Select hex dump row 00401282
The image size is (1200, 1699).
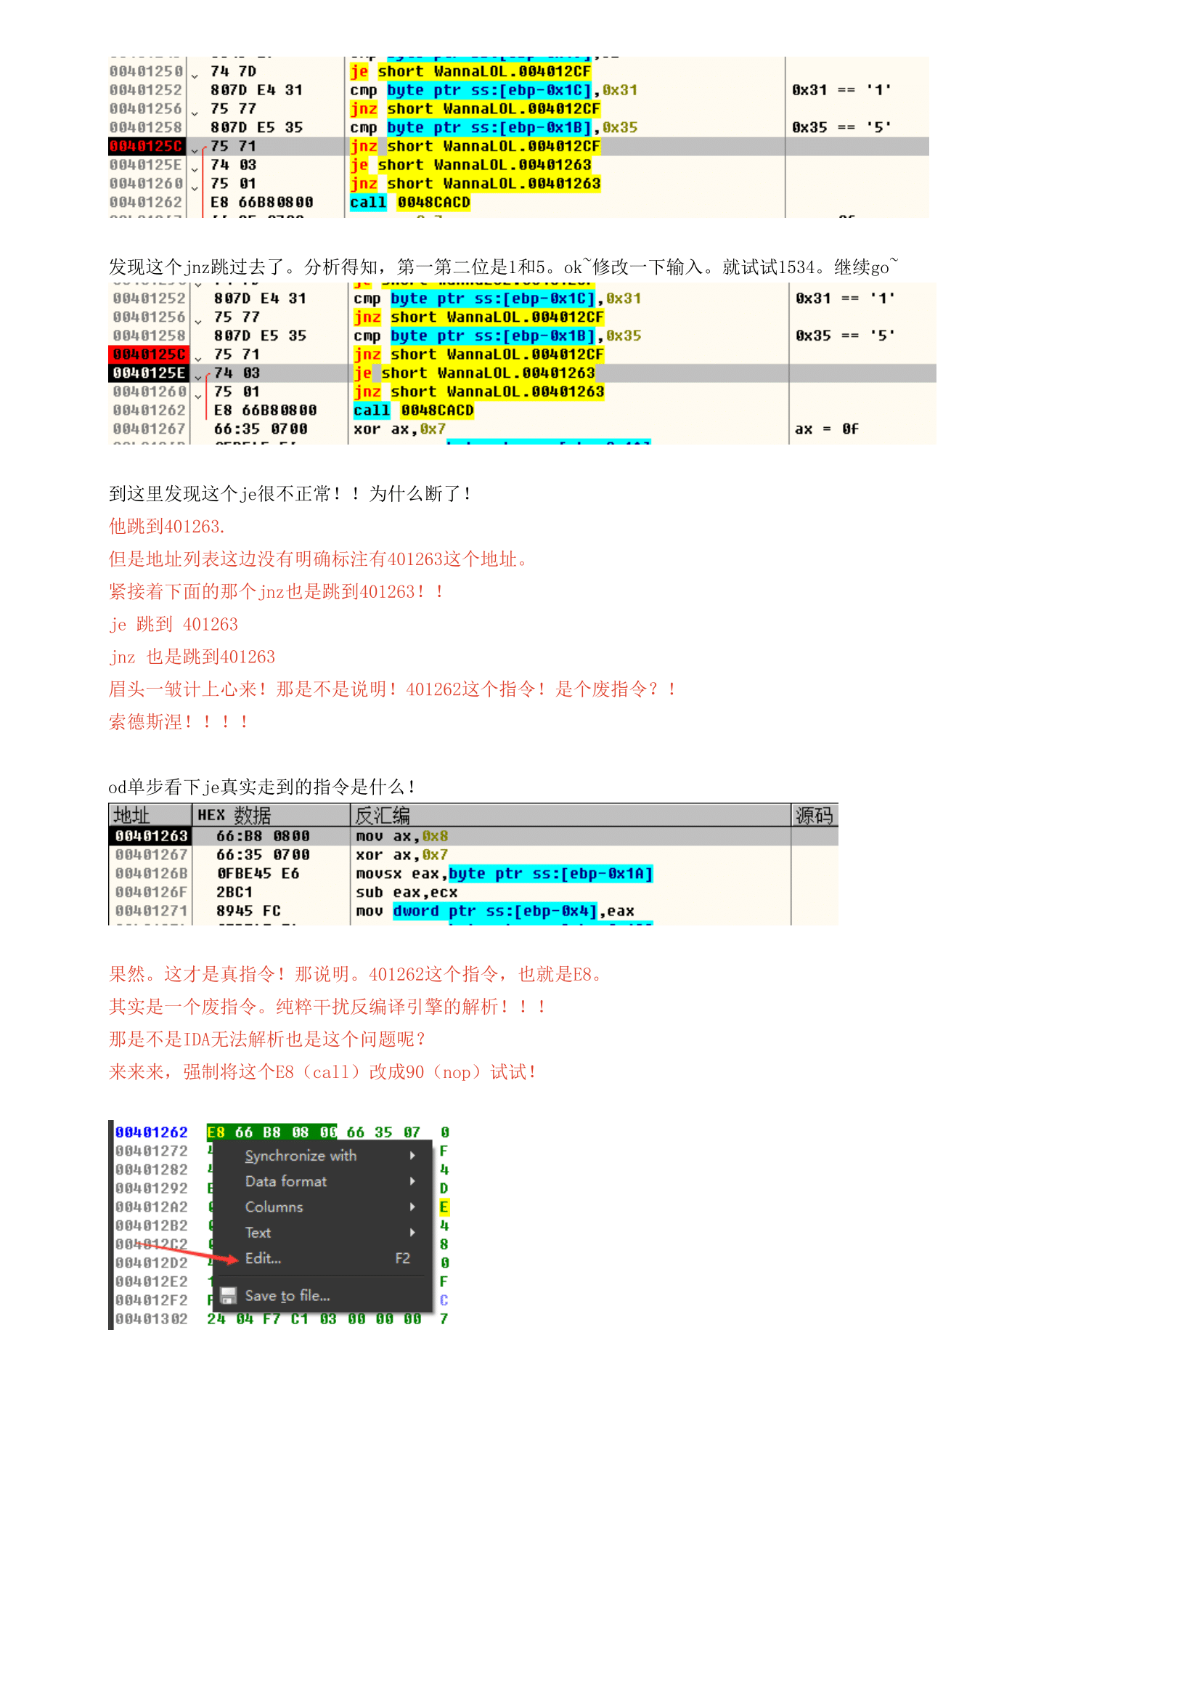click(151, 1170)
